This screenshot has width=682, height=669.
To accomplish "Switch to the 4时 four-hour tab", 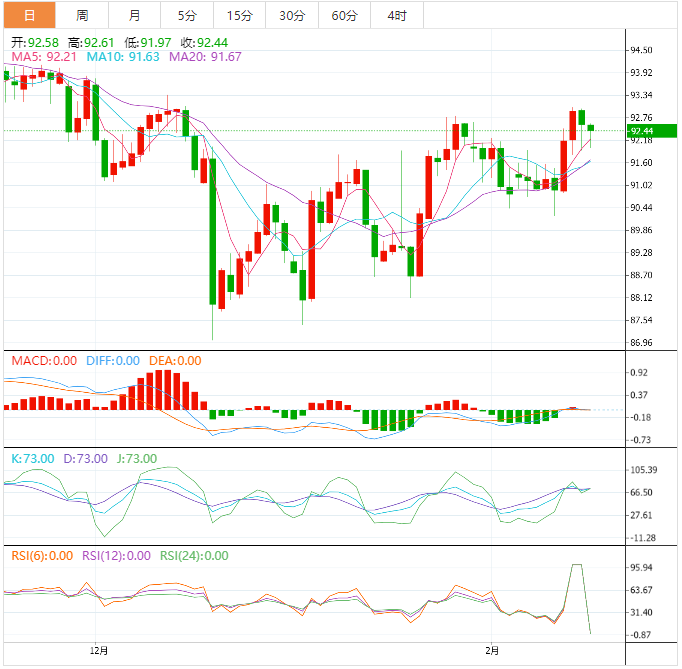I will tap(396, 15).
